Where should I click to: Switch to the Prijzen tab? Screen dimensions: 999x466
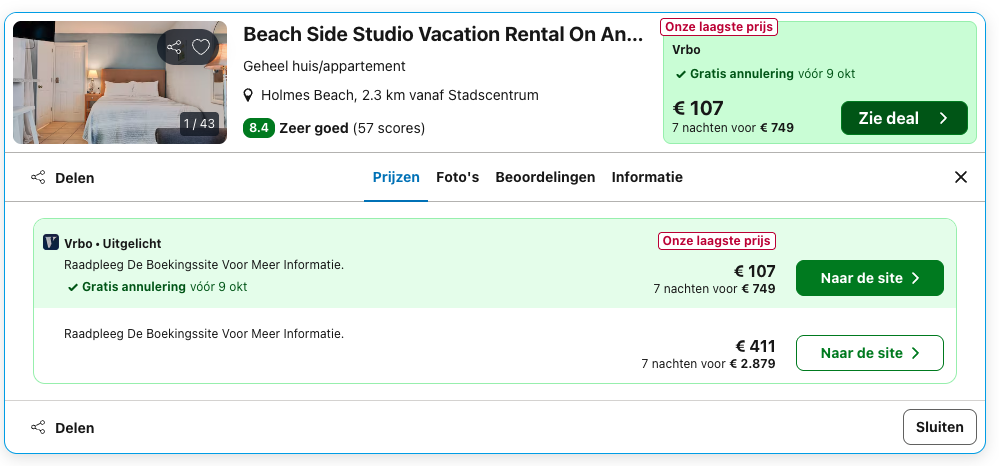(396, 177)
